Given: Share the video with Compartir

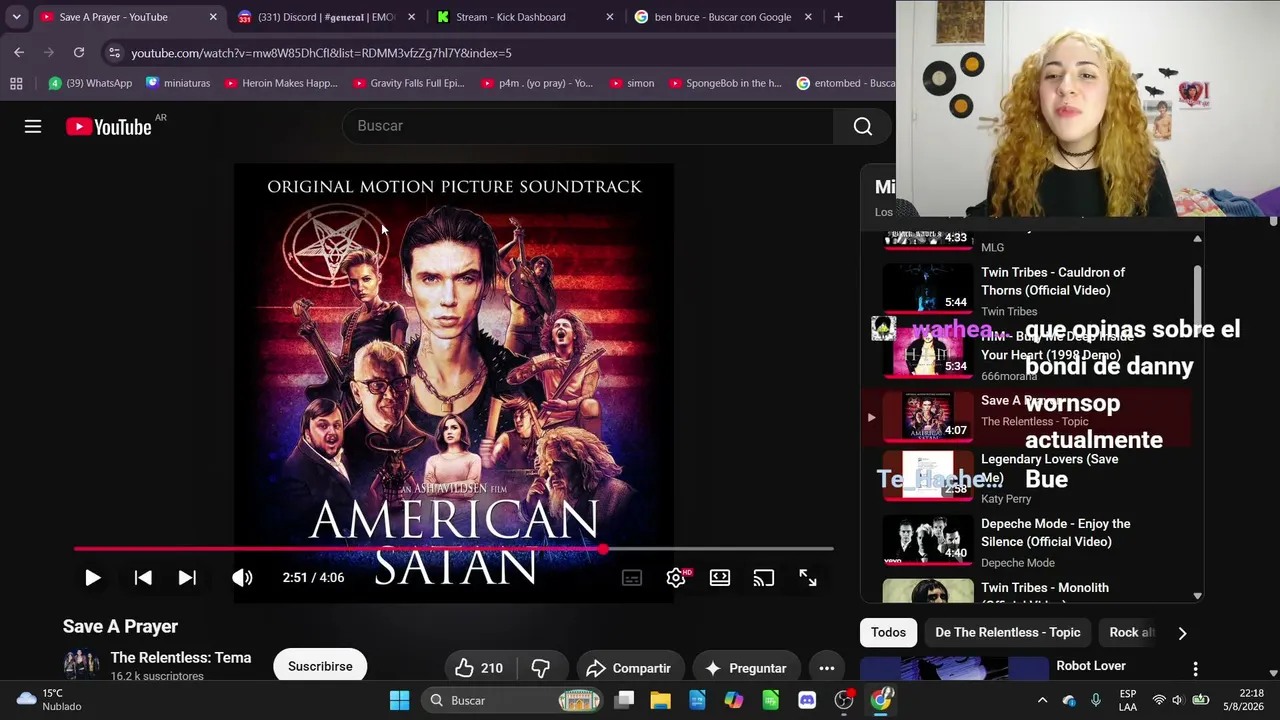Looking at the screenshot, I should coord(628,668).
